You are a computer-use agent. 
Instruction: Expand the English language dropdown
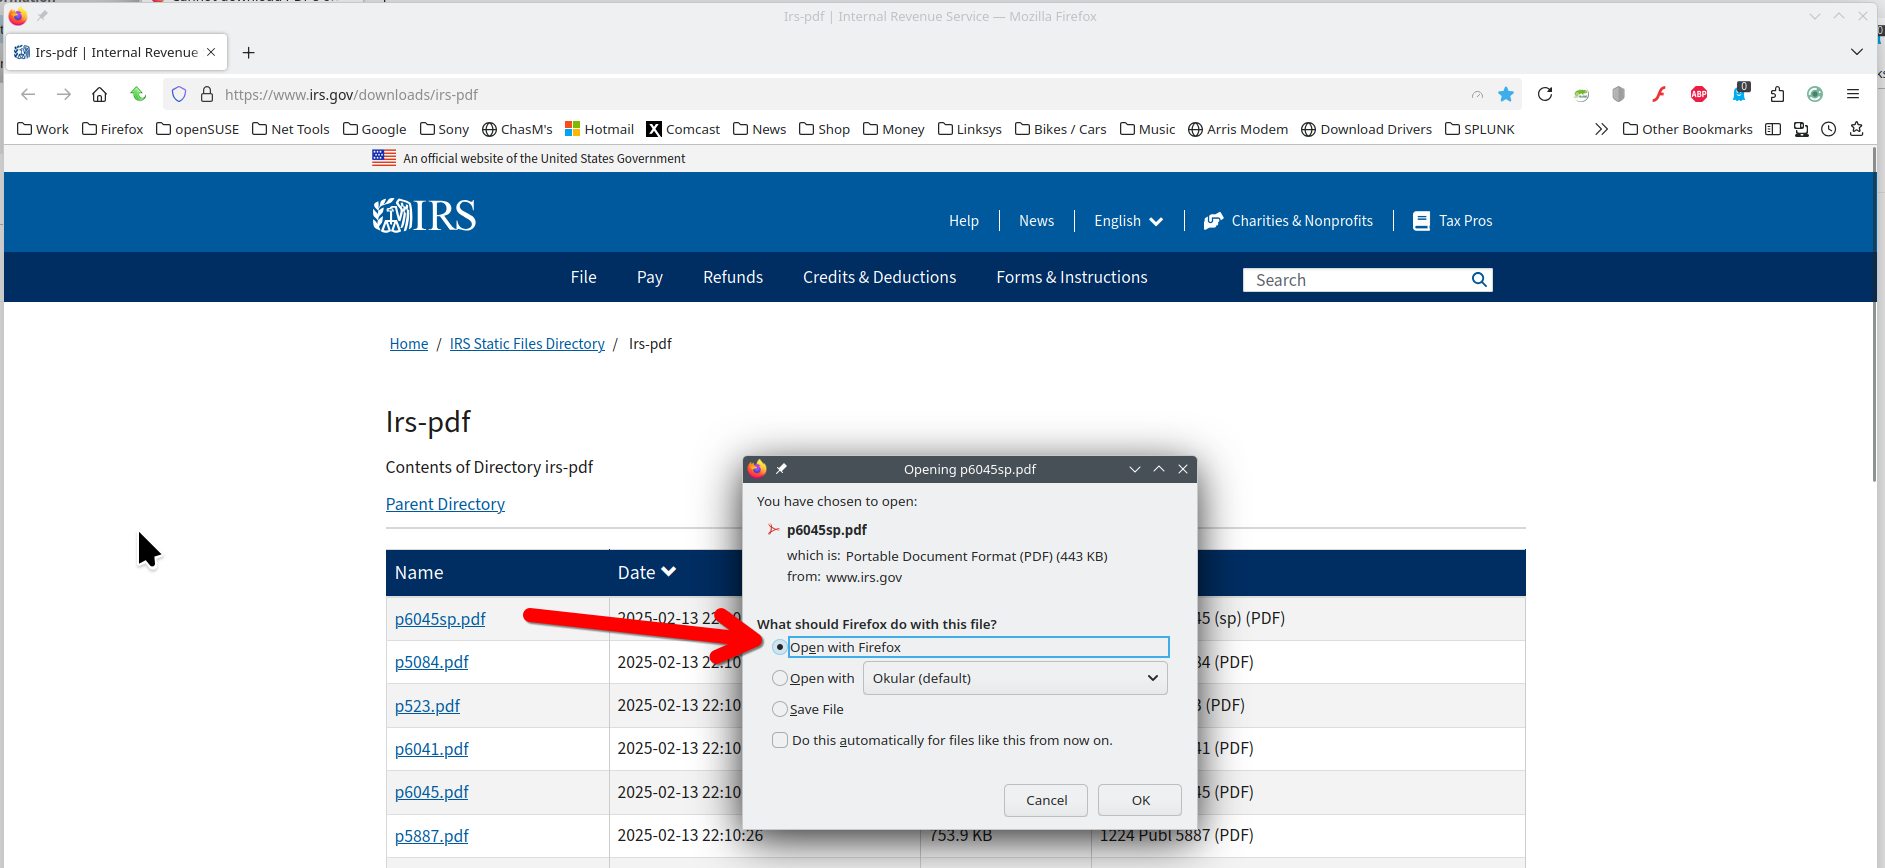click(1128, 221)
